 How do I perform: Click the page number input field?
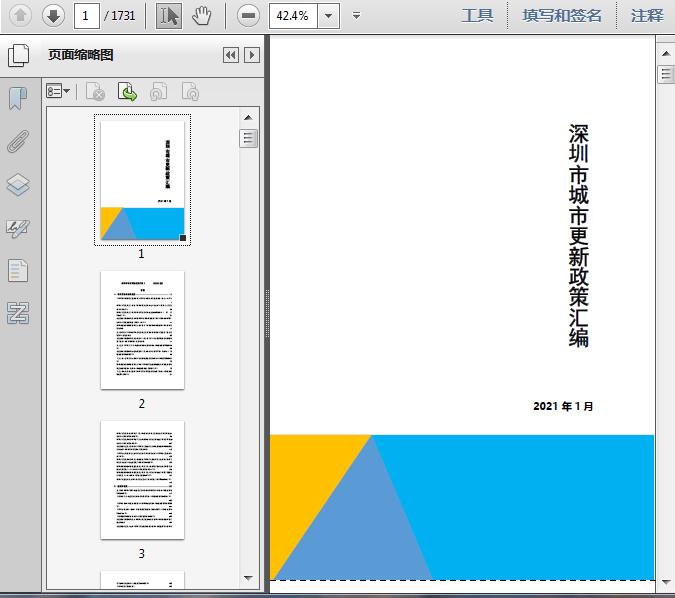[87, 16]
